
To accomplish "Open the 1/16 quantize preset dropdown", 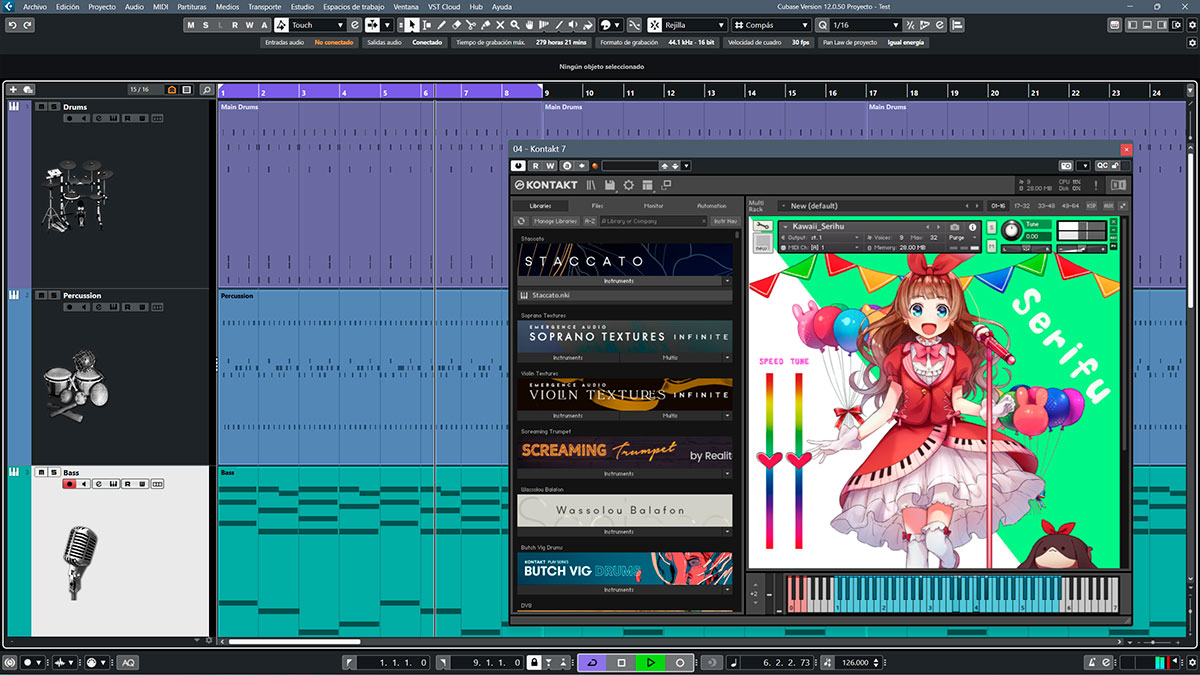I will click(x=866, y=25).
